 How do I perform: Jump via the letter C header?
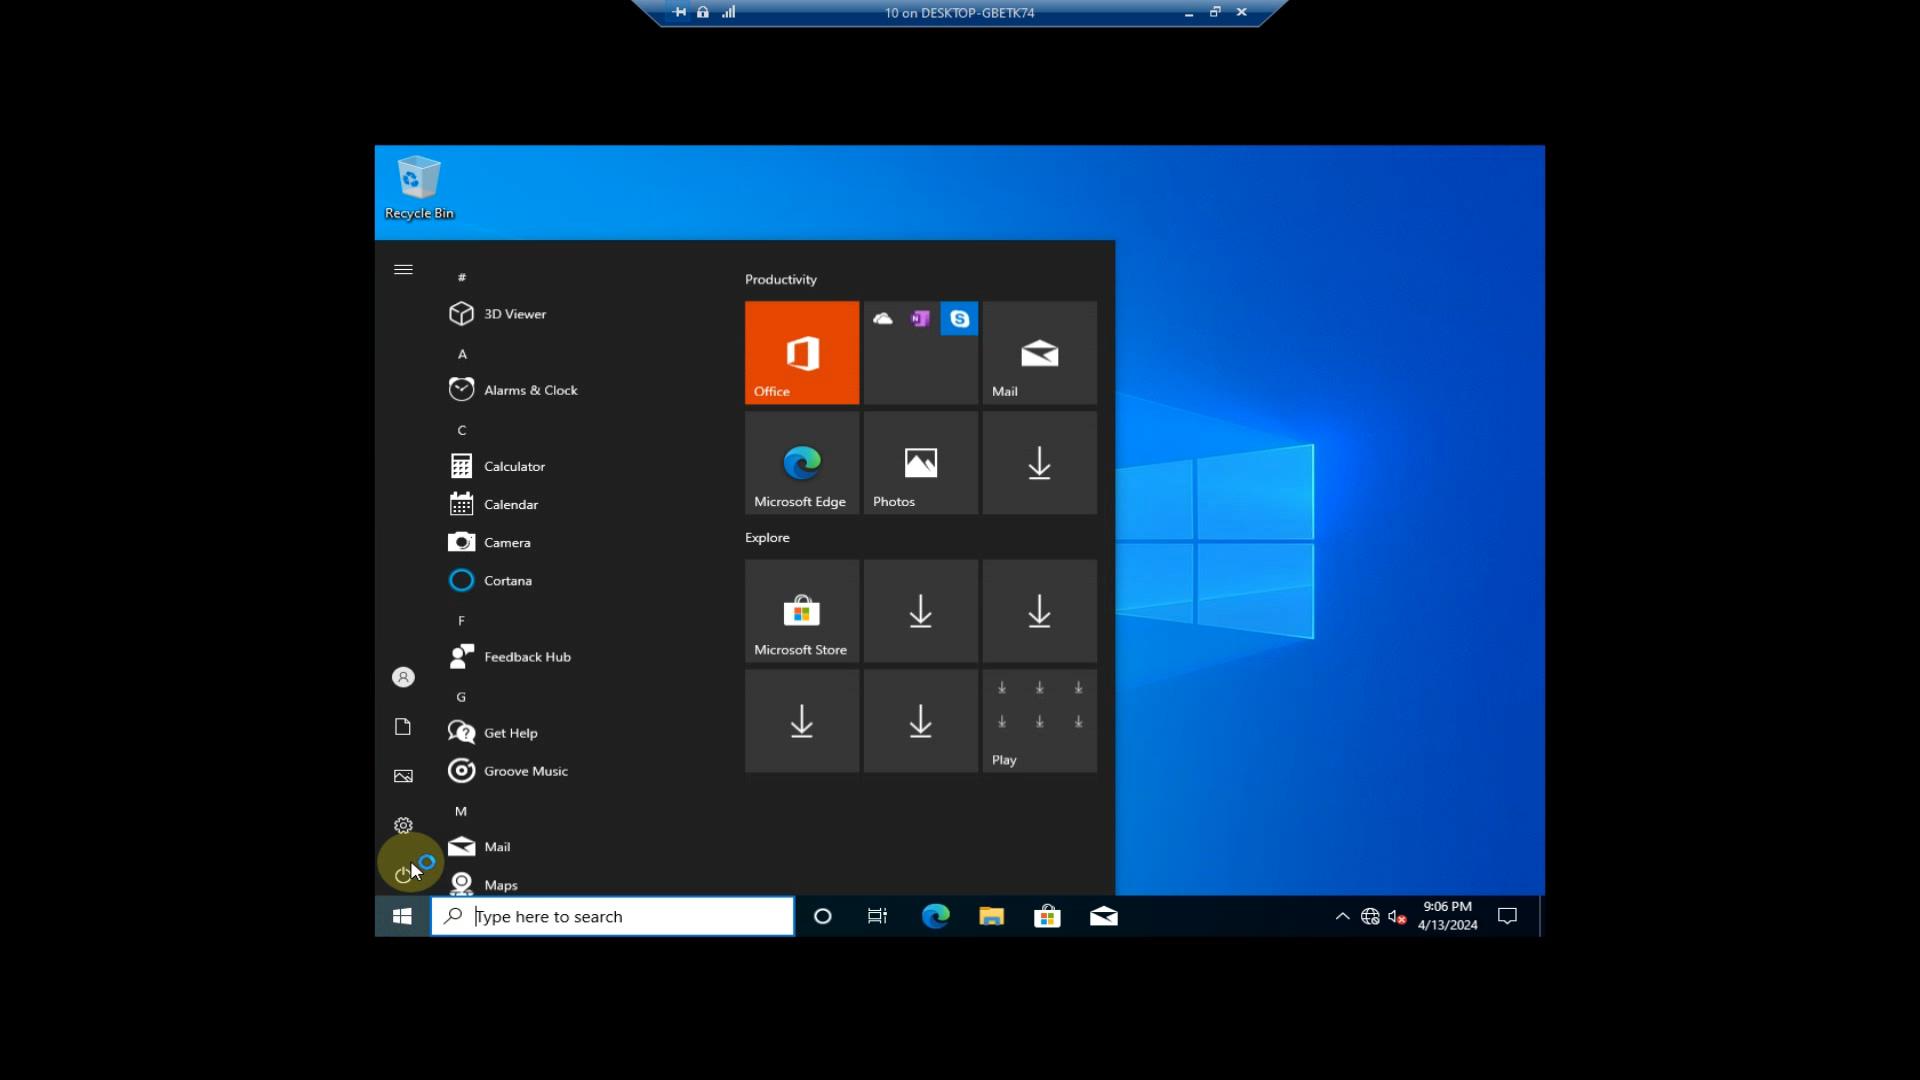[x=462, y=430]
